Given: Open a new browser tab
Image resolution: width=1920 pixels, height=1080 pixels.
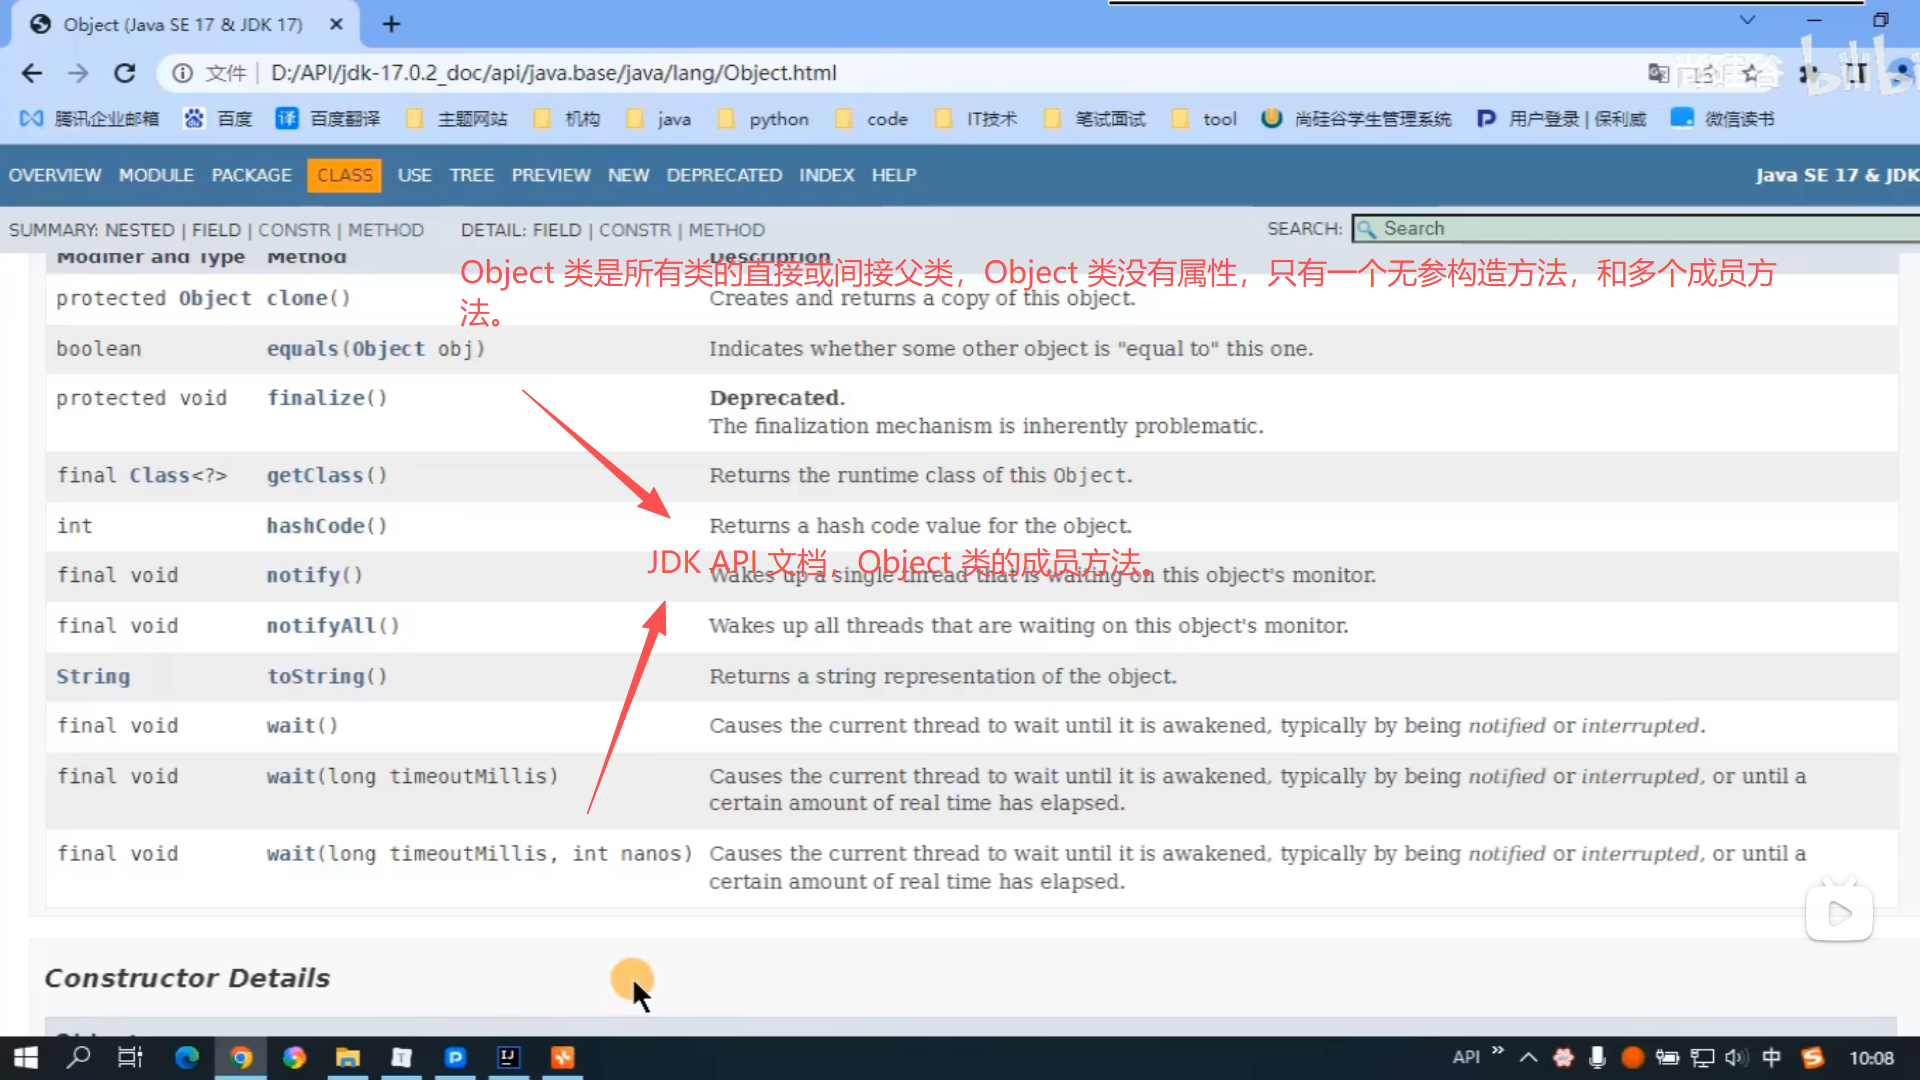Looking at the screenshot, I should [x=391, y=24].
